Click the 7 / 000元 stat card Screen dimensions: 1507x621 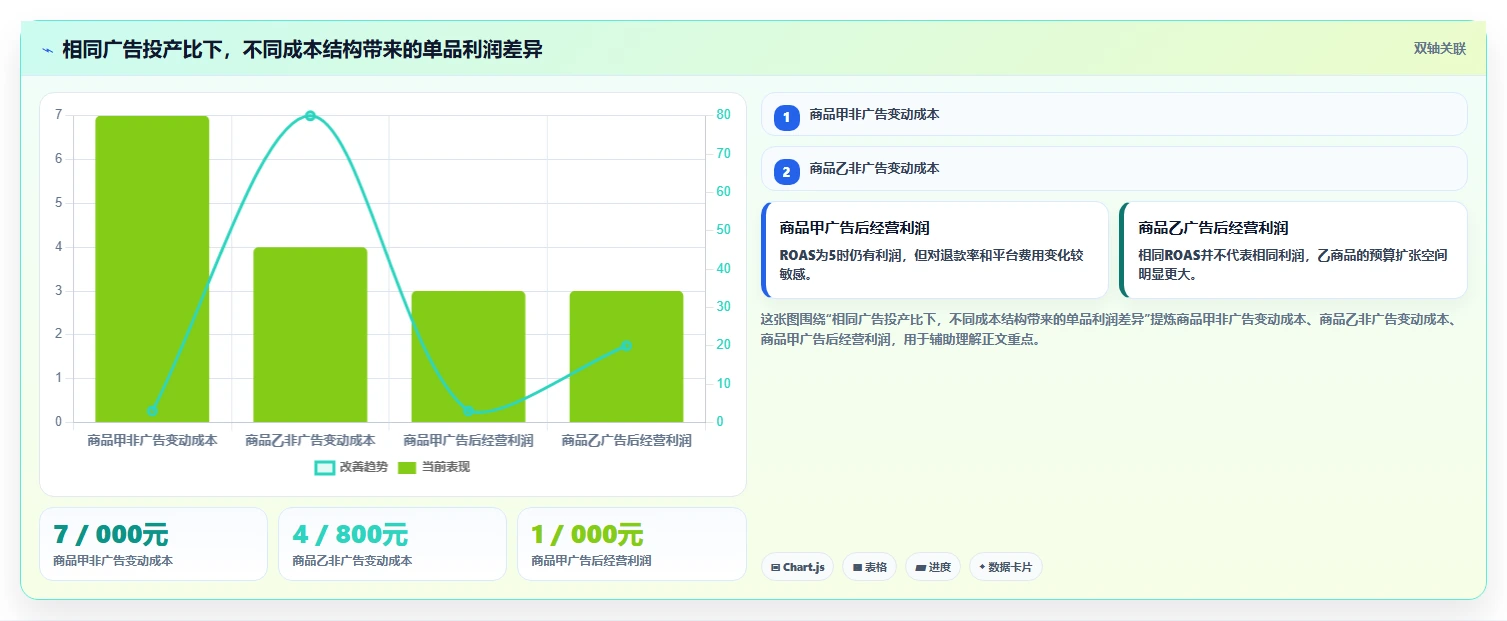(x=153, y=544)
